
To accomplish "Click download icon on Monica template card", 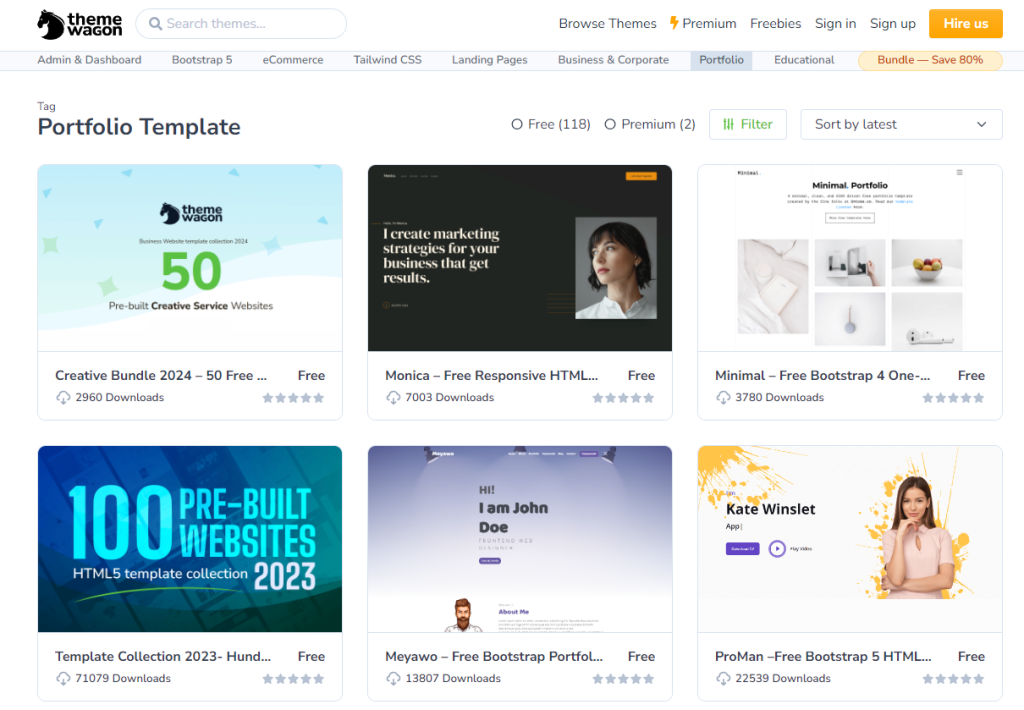I will click(393, 398).
